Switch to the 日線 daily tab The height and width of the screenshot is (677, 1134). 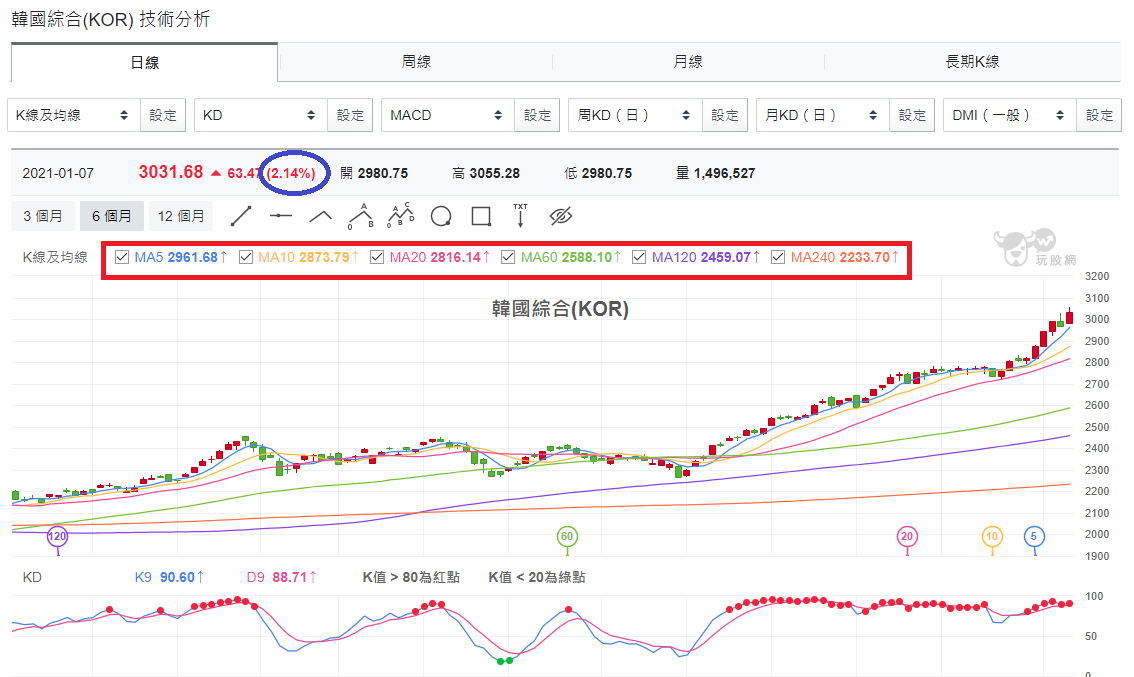pos(144,62)
